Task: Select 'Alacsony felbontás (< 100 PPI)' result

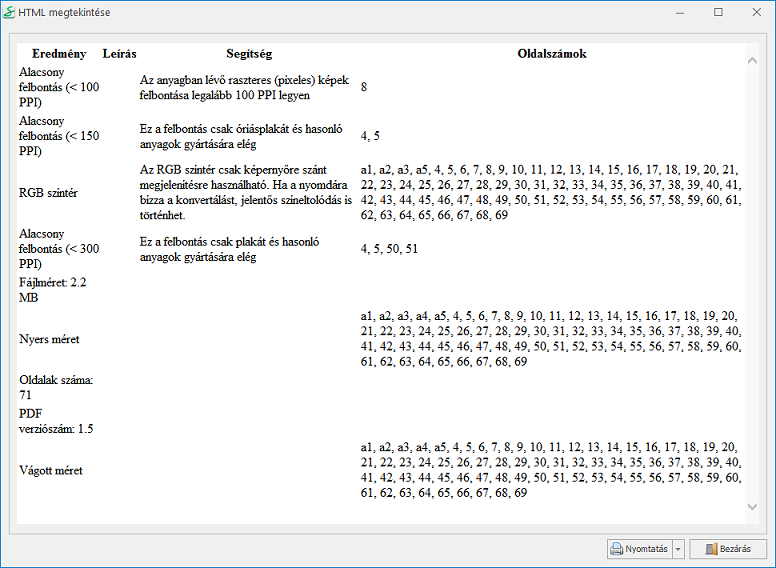Action: 59,87
